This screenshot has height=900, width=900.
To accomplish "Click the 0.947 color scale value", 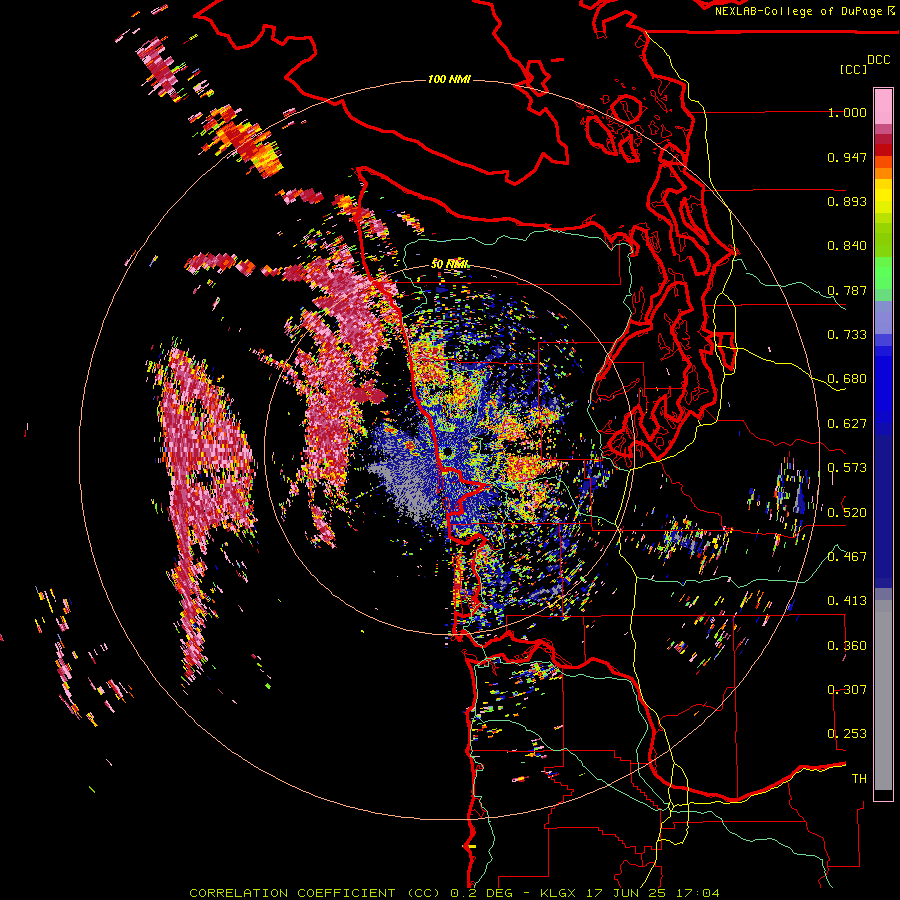I will pyautogui.click(x=847, y=157).
